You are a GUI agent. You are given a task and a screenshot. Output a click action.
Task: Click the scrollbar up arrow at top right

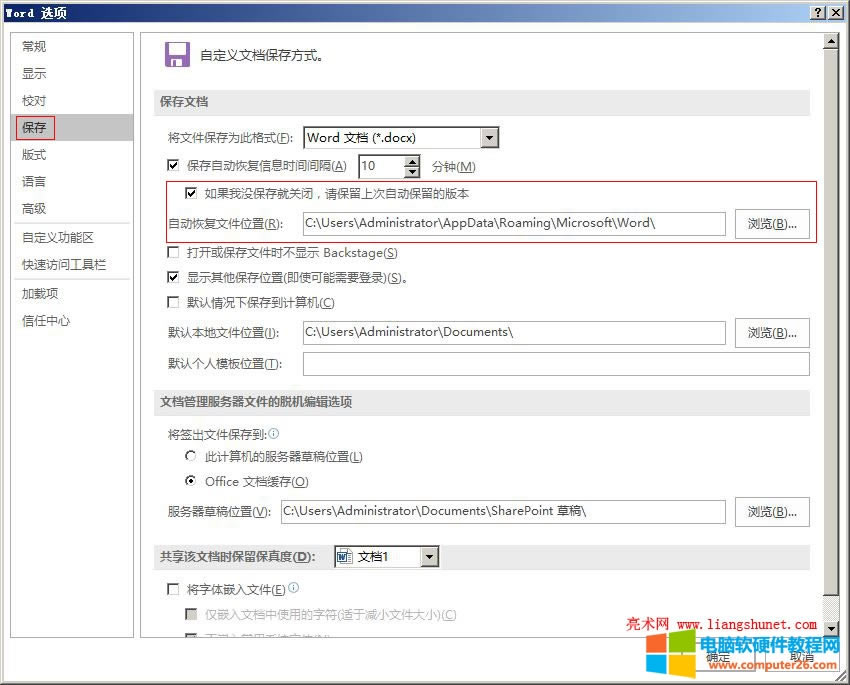(x=829, y=41)
